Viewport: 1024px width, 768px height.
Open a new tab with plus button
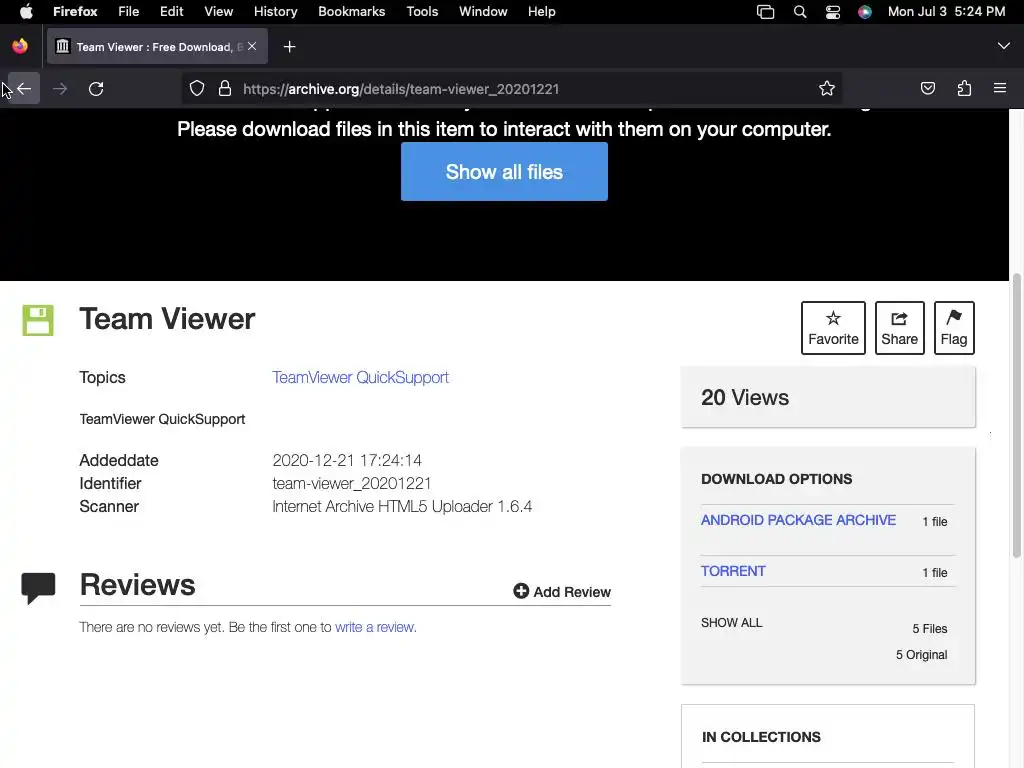tap(289, 46)
